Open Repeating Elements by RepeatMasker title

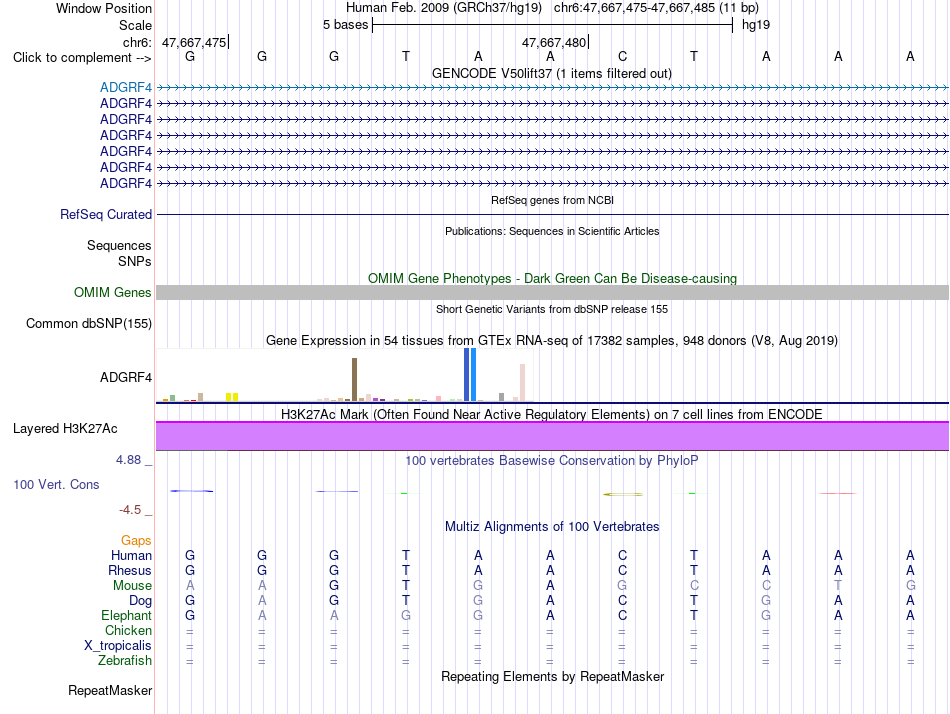point(553,676)
